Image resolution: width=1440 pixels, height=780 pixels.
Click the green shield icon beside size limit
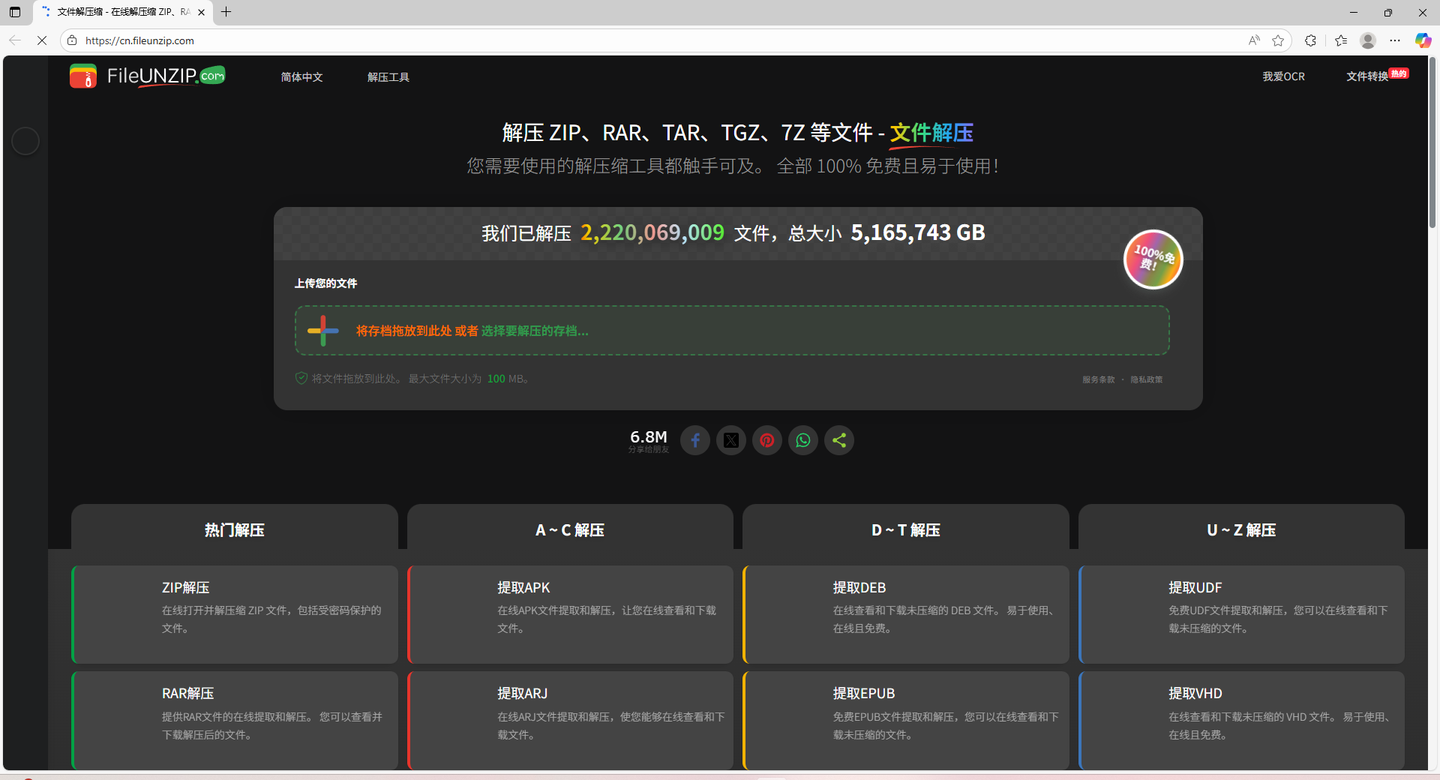(x=301, y=379)
